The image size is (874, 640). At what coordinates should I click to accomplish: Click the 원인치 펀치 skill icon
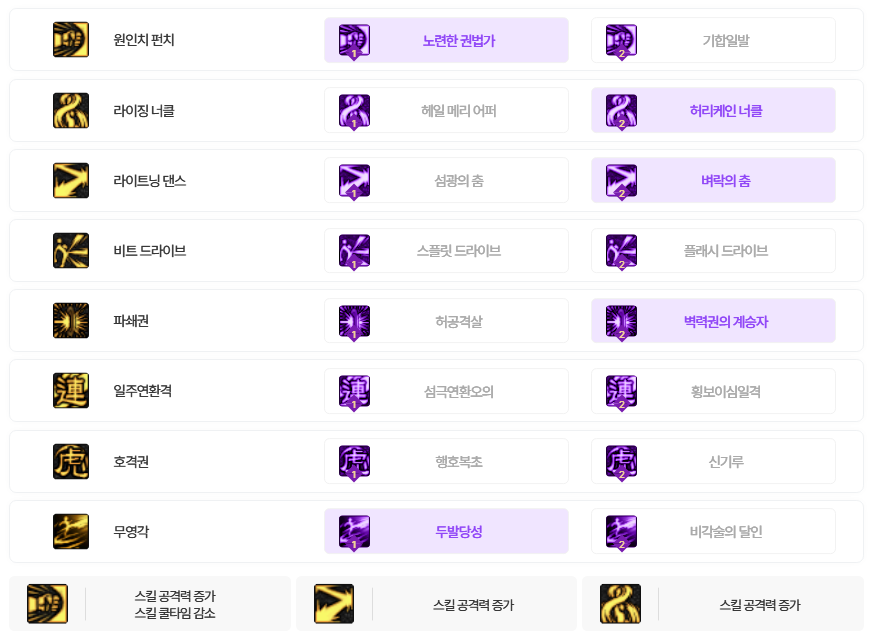coord(71,40)
